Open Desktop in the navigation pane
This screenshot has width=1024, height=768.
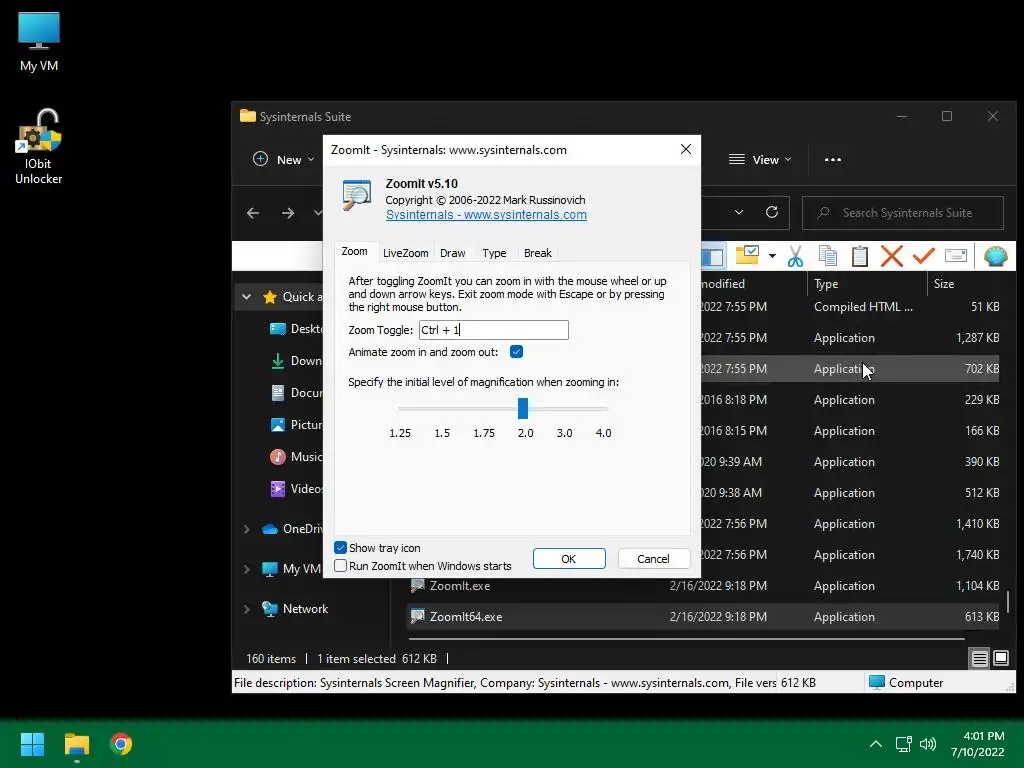296,328
